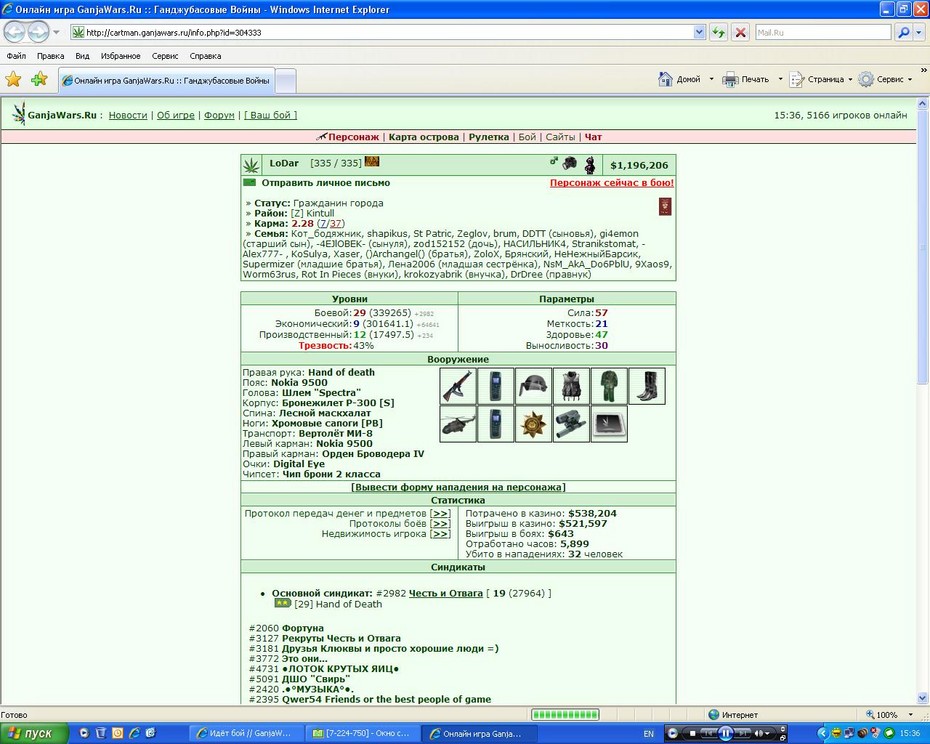The height and width of the screenshot is (744, 930).
Task: Open the Сервис toolbar dropdown
Action: coord(886,79)
